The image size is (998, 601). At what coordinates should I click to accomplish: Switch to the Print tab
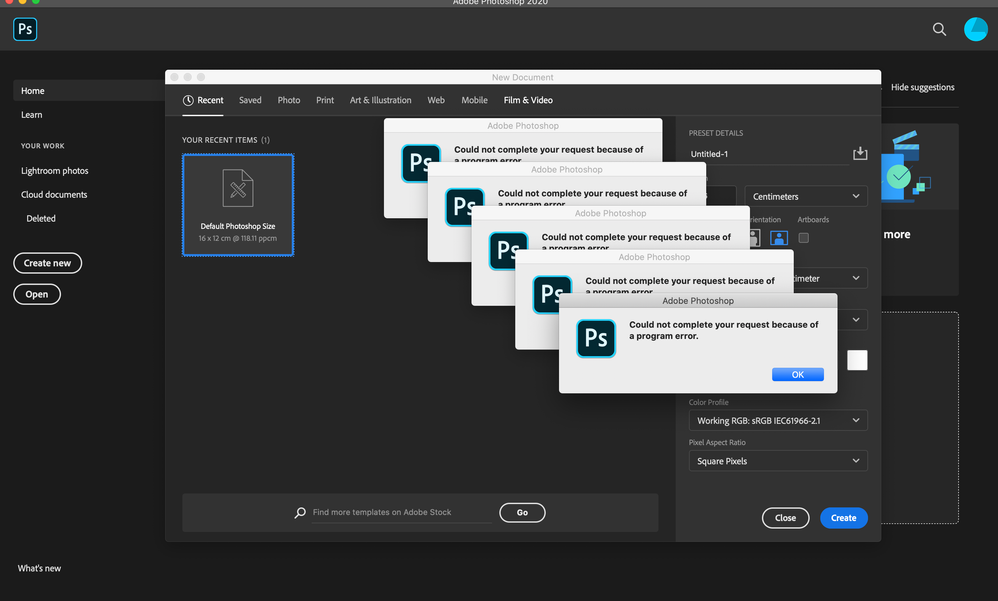(x=325, y=101)
